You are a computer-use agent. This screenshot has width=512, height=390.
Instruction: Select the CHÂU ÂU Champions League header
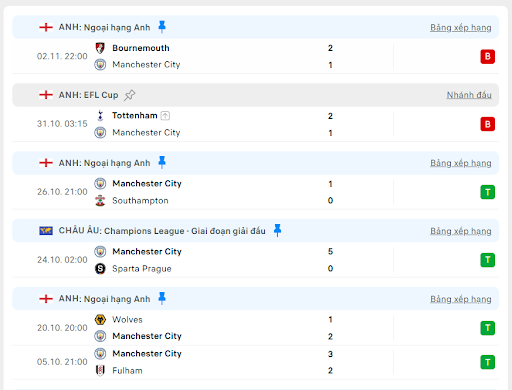click(x=256, y=231)
